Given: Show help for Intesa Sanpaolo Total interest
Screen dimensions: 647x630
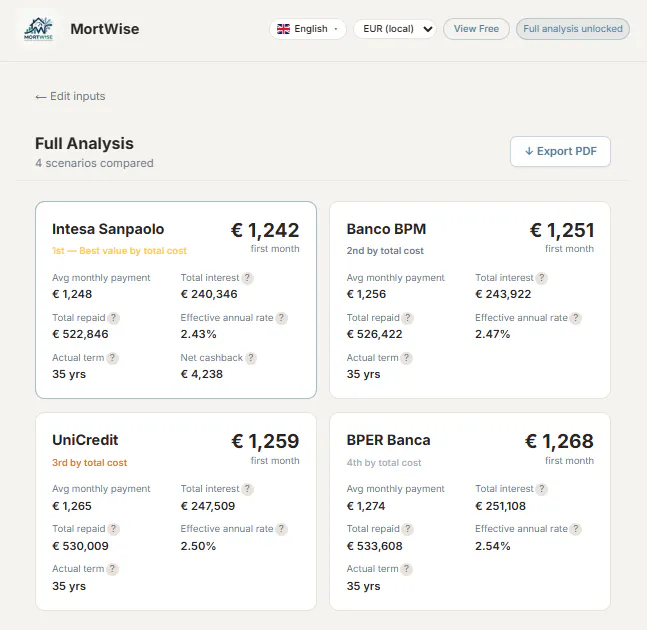Looking at the screenshot, I should click(247, 278).
